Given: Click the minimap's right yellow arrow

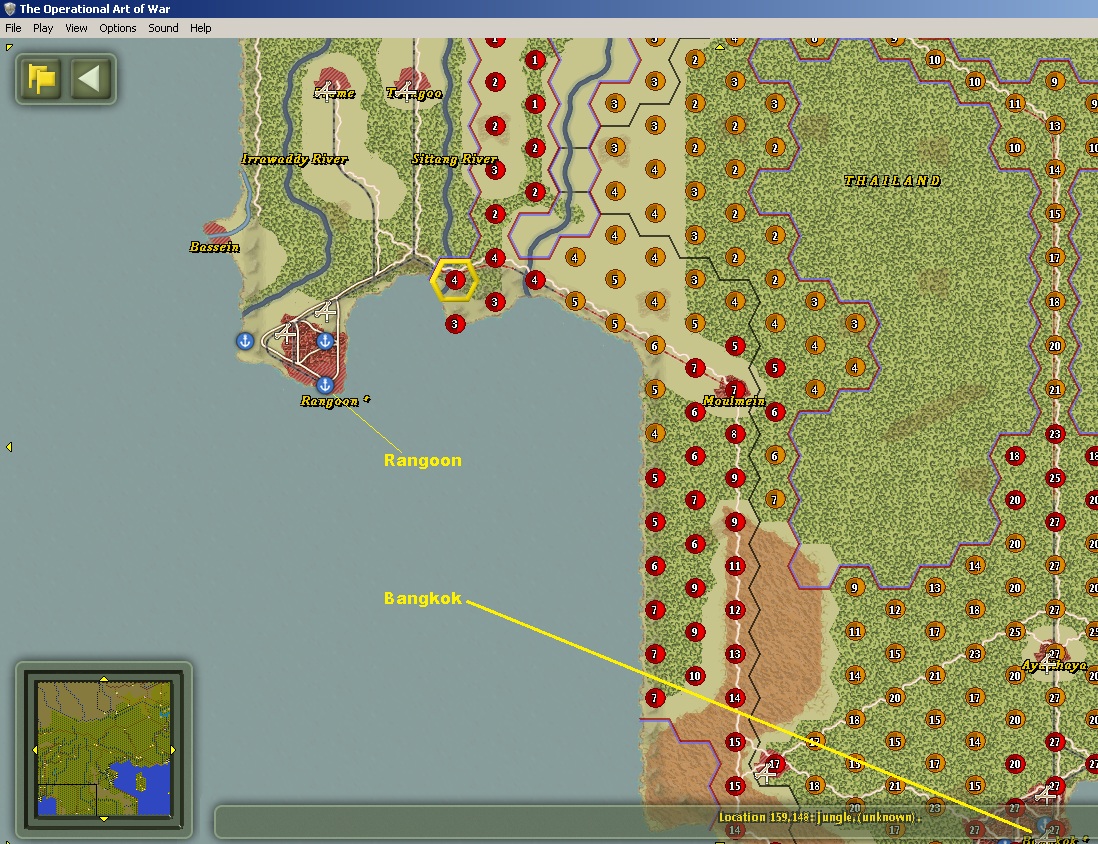Looking at the screenshot, I should [173, 750].
